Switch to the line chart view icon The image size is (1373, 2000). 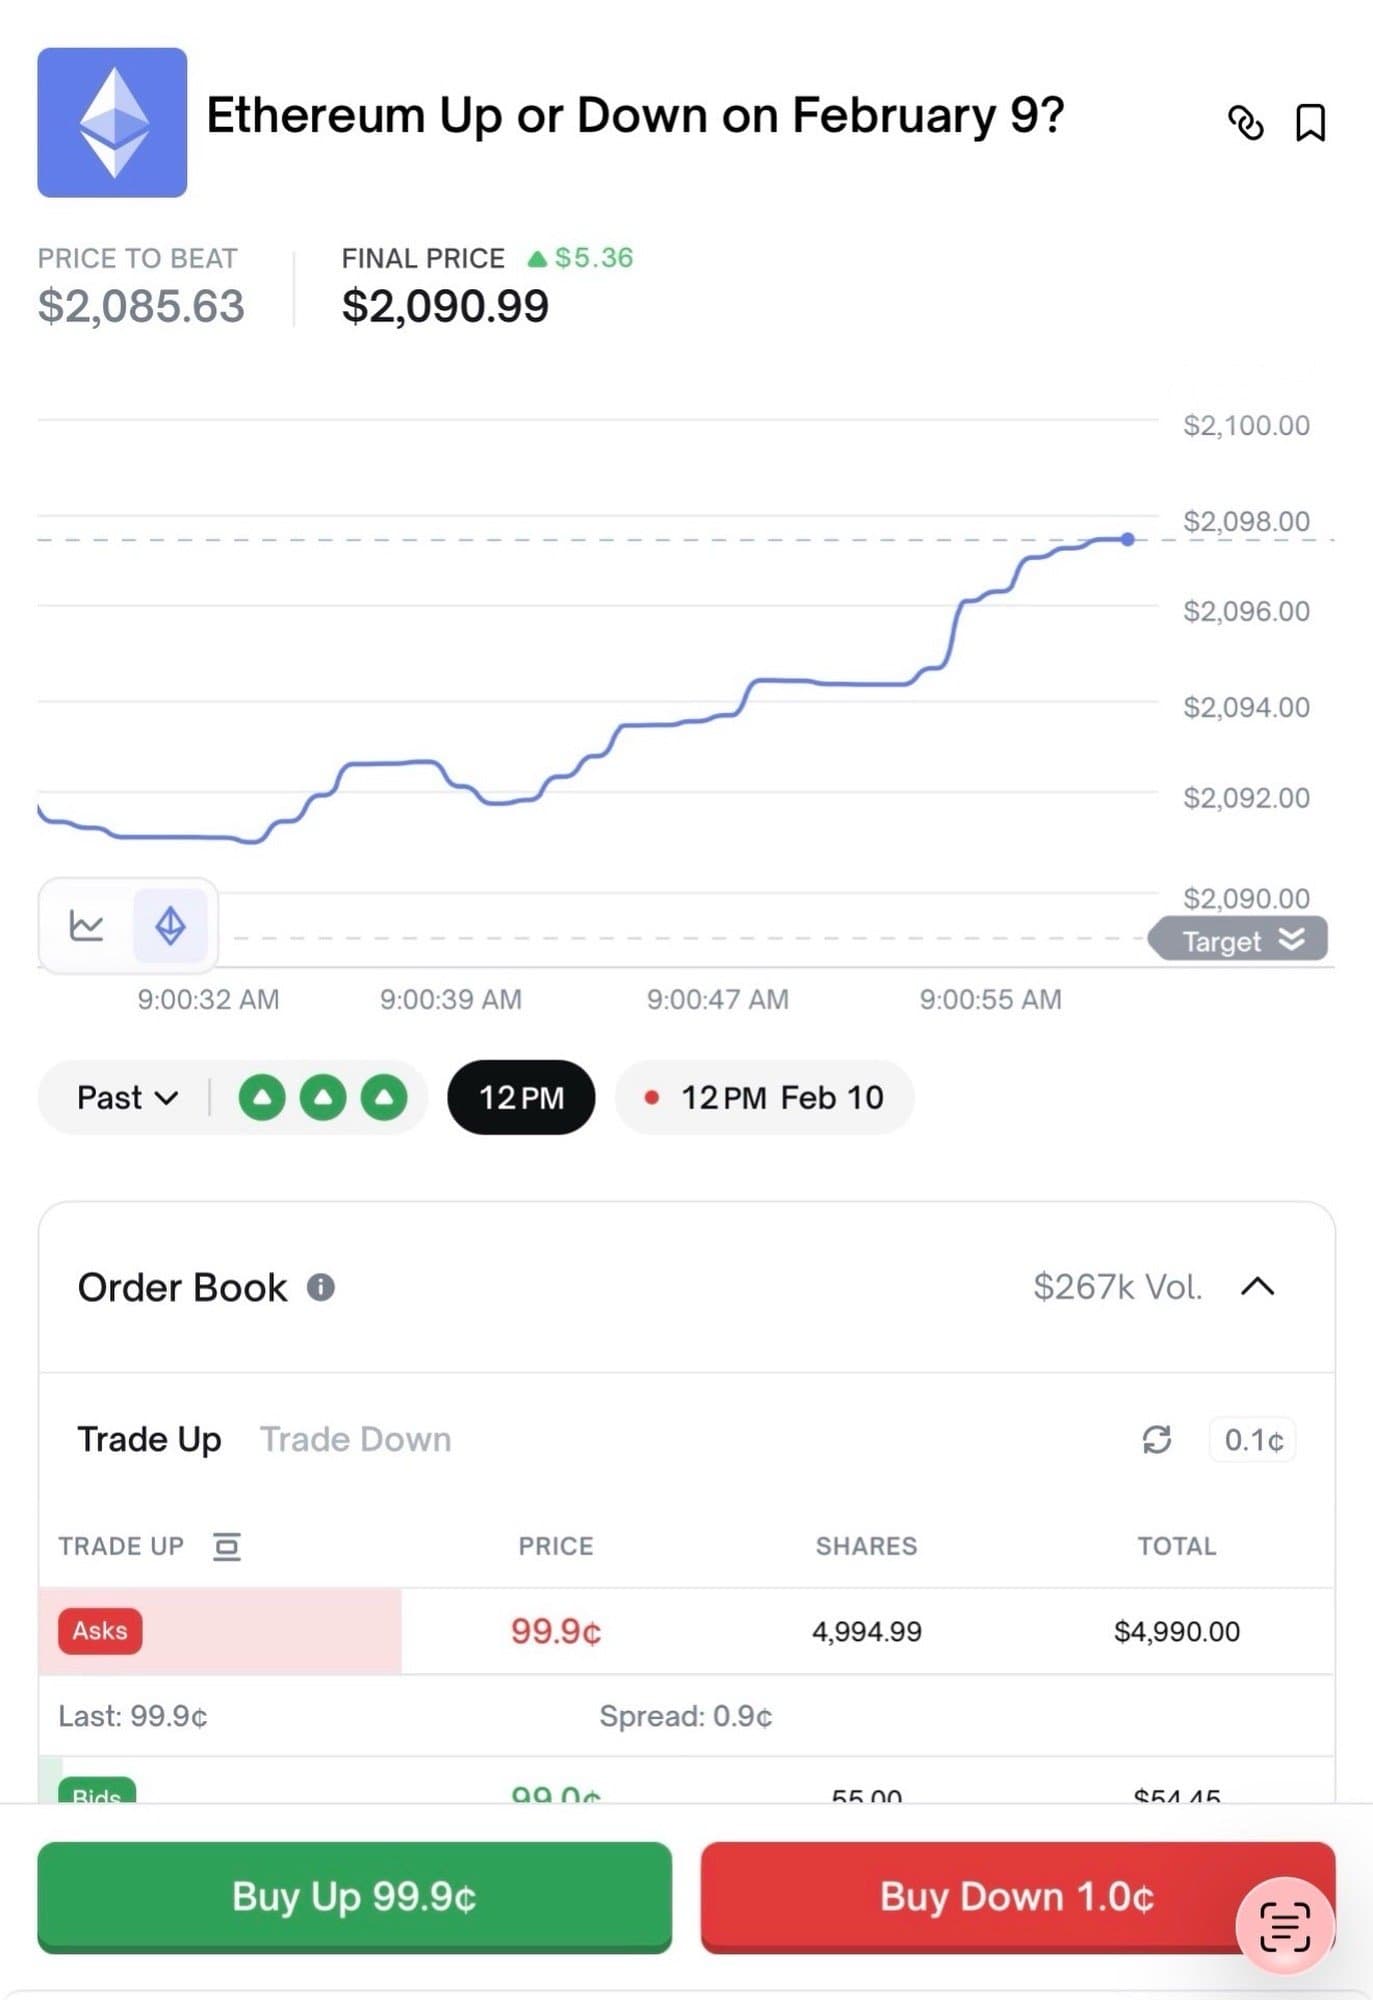(87, 925)
